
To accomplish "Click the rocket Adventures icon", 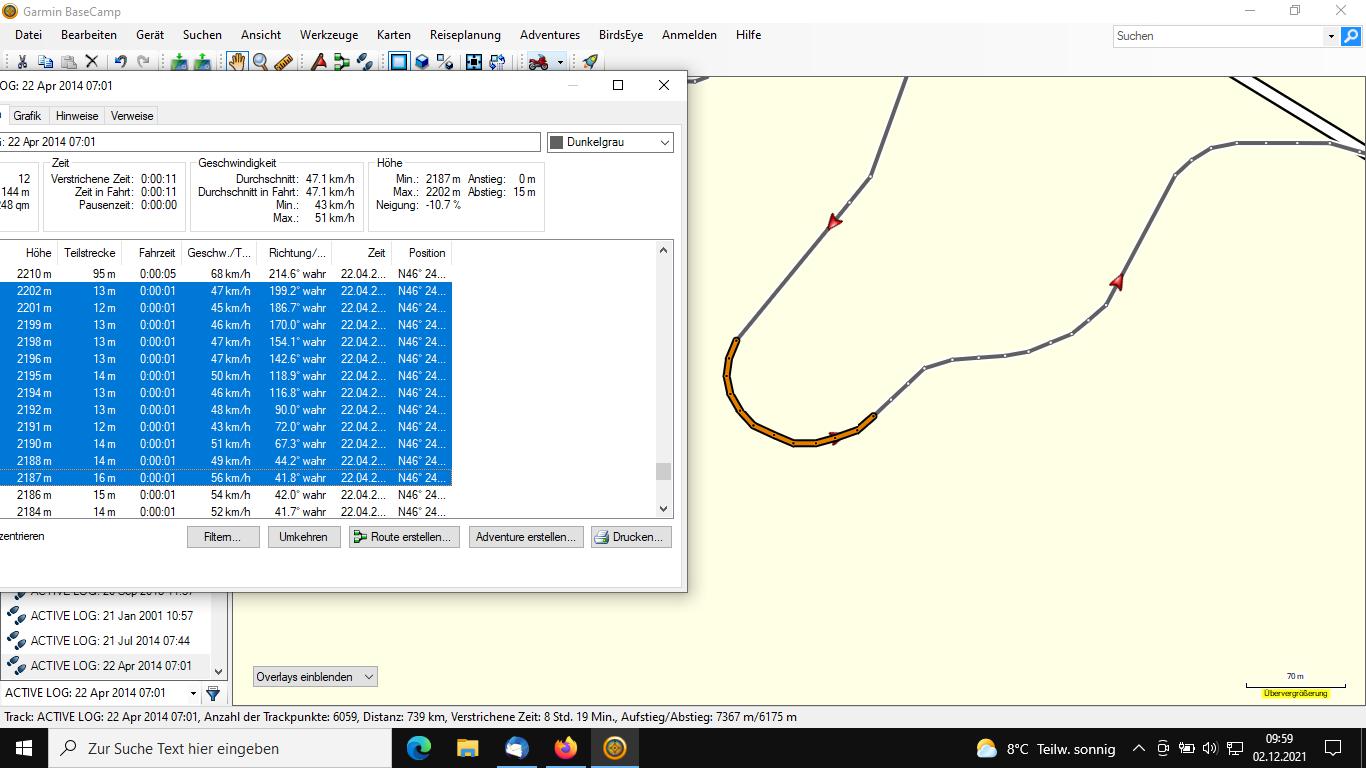I will point(590,62).
